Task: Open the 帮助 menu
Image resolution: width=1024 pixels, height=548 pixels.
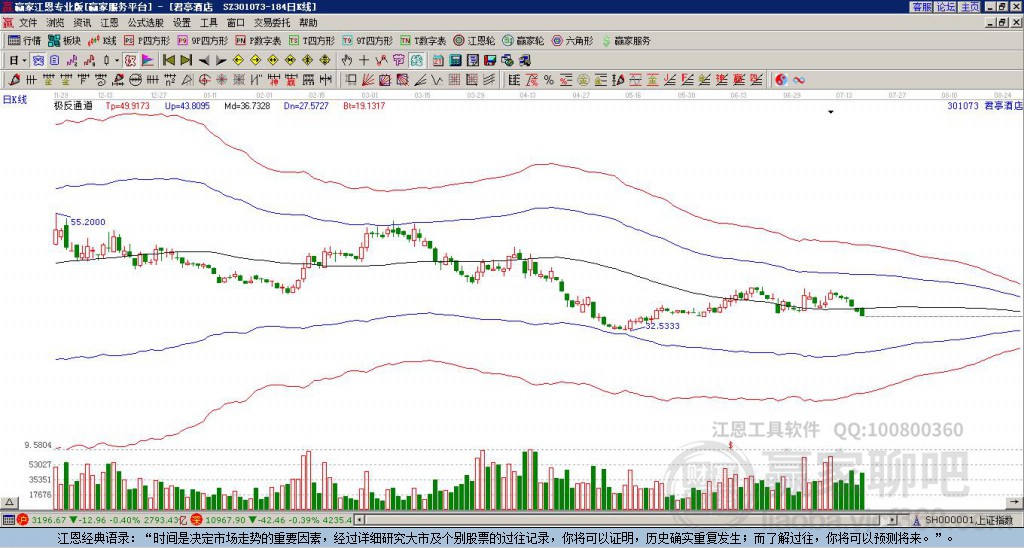Action: tap(308, 23)
